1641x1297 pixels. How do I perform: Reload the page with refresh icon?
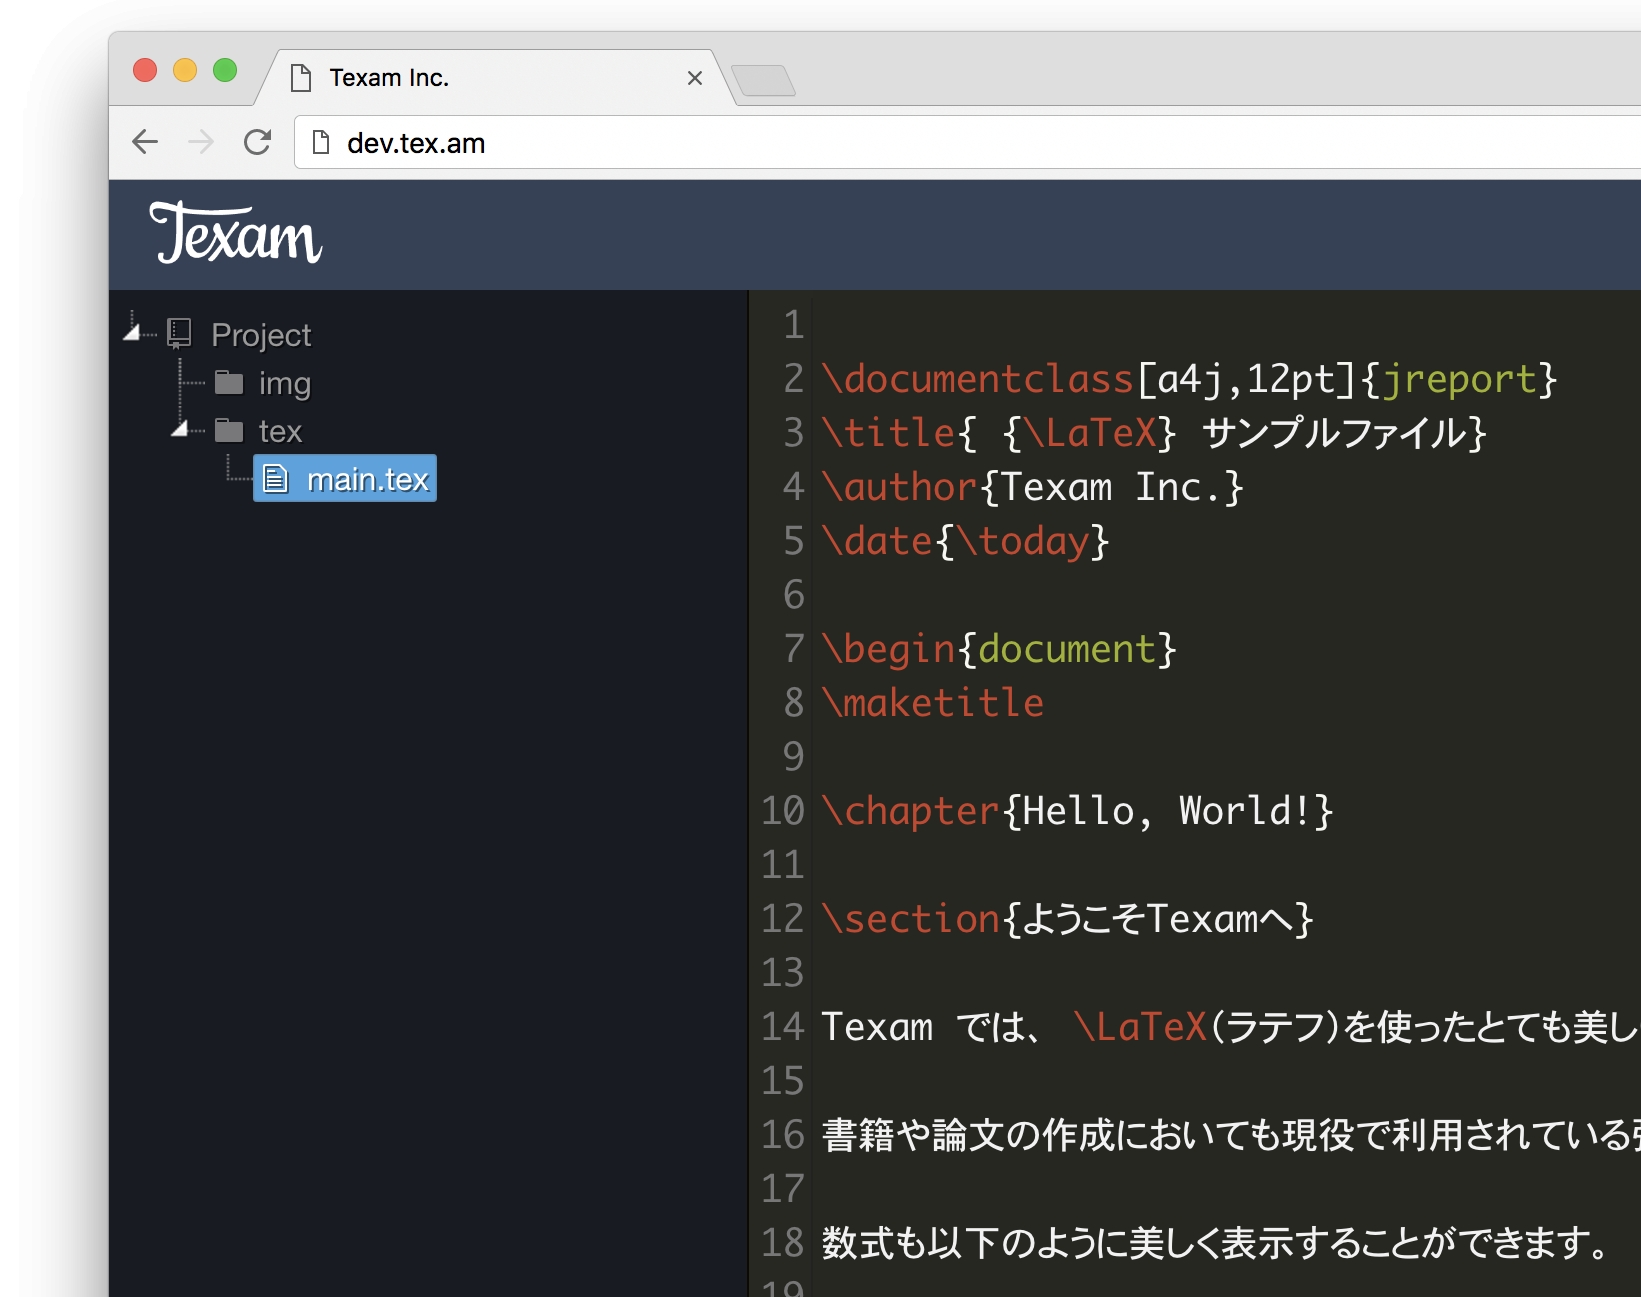(258, 142)
